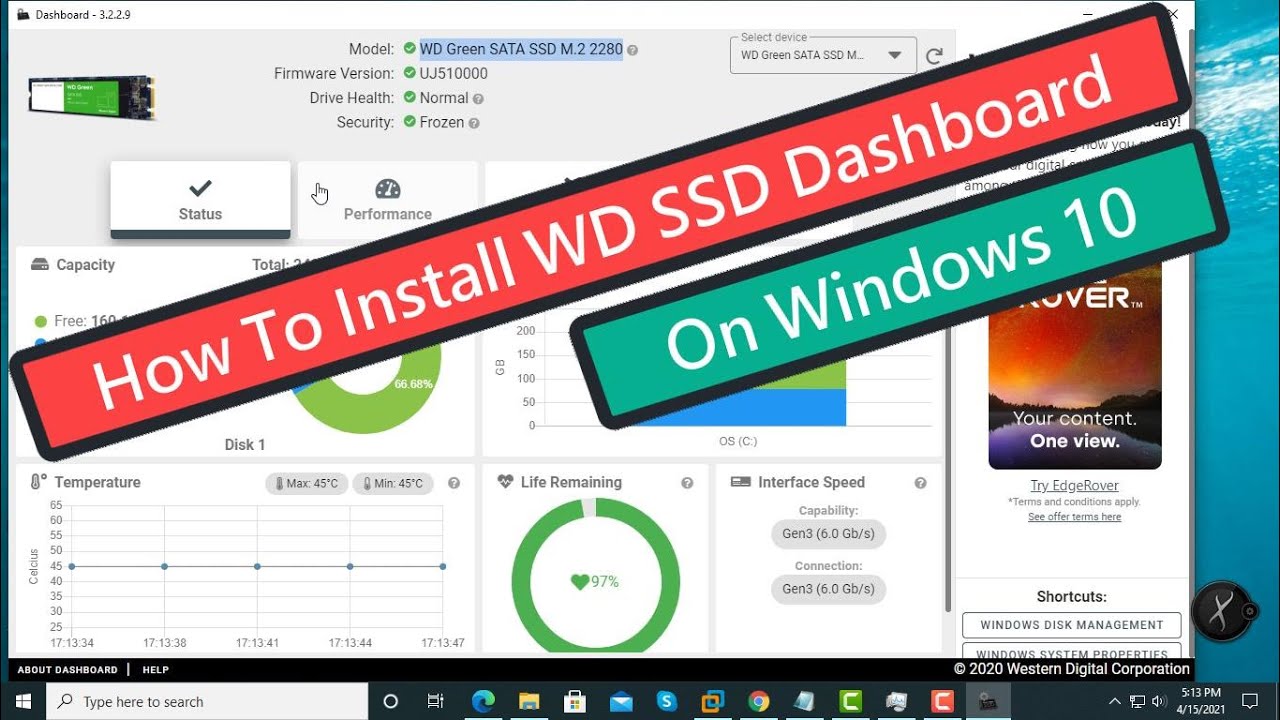Open Task View on the taskbar
This screenshot has height=720, width=1280.
pos(435,701)
